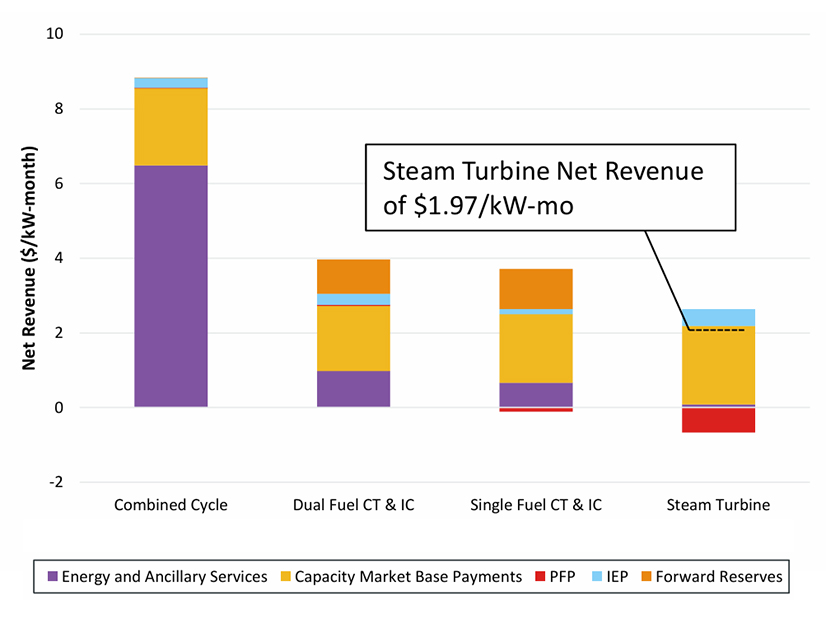Select the orange segment of the Single Fuel bar

click(x=536, y=288)
